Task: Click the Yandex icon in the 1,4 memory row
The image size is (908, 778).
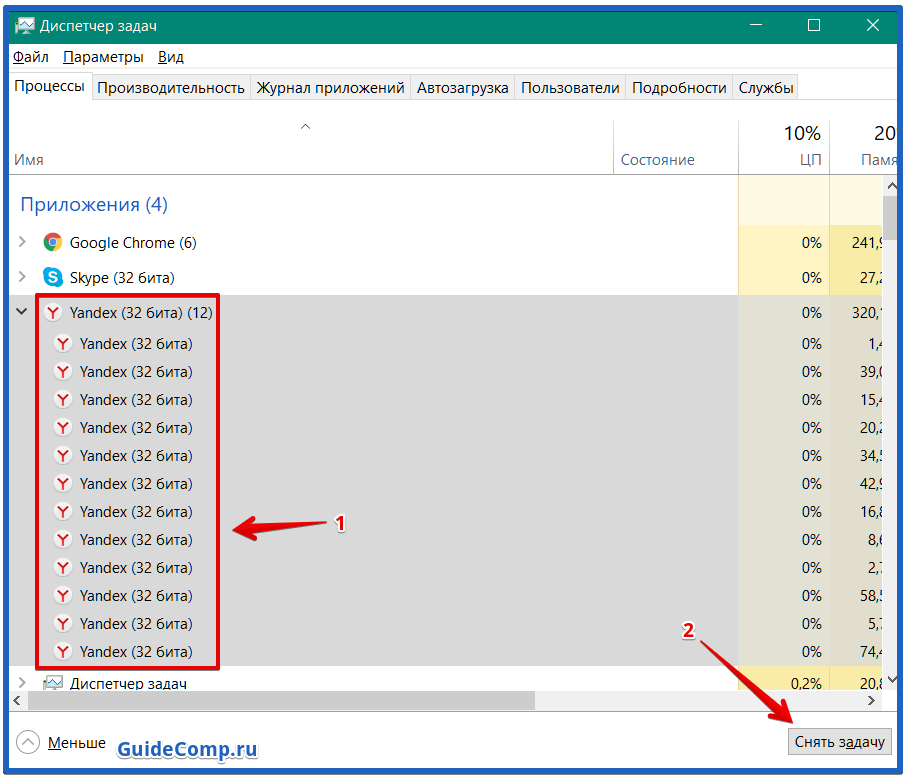Action: (63, 344)
